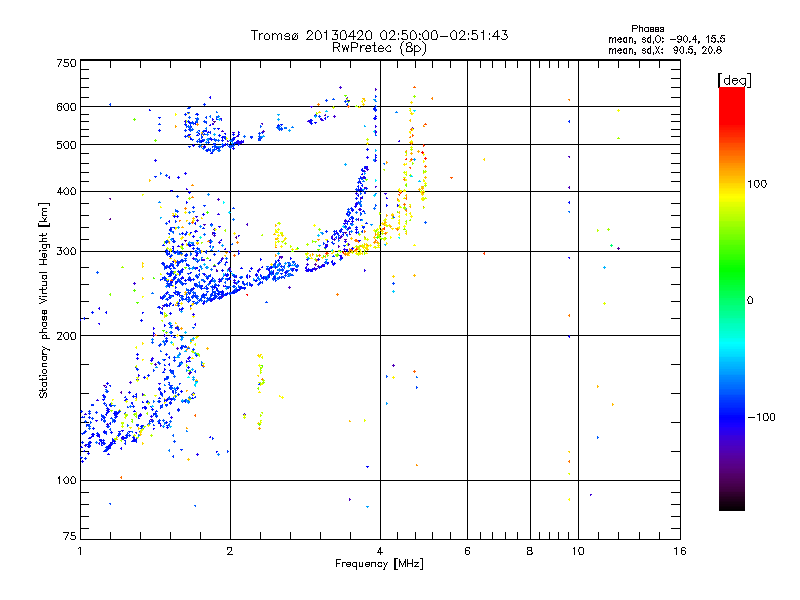Click the y-axis tick label '75'

coord(70,536)
